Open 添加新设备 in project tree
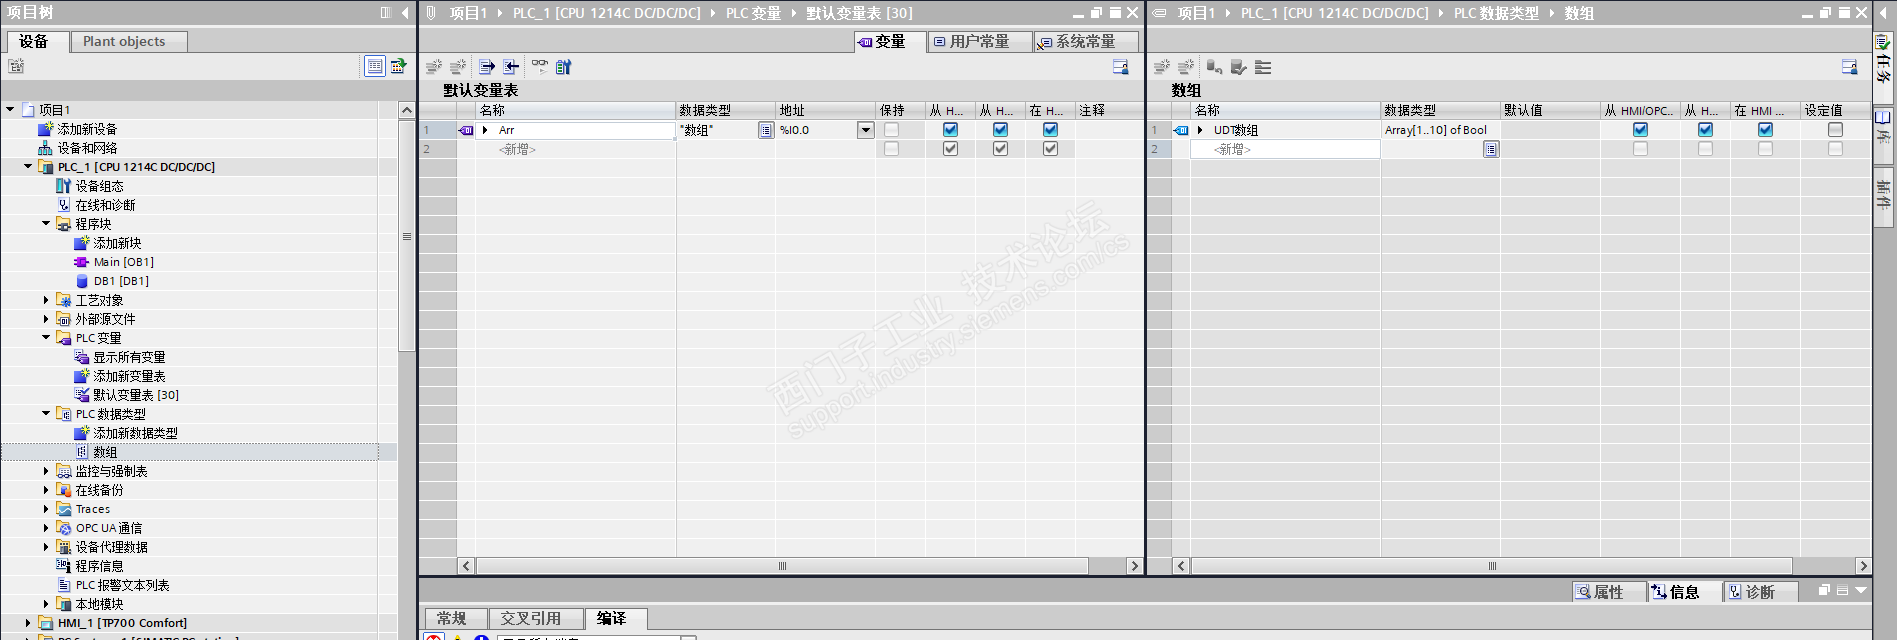This screenshot has height=640, width=1897. [x=88, y=129]
